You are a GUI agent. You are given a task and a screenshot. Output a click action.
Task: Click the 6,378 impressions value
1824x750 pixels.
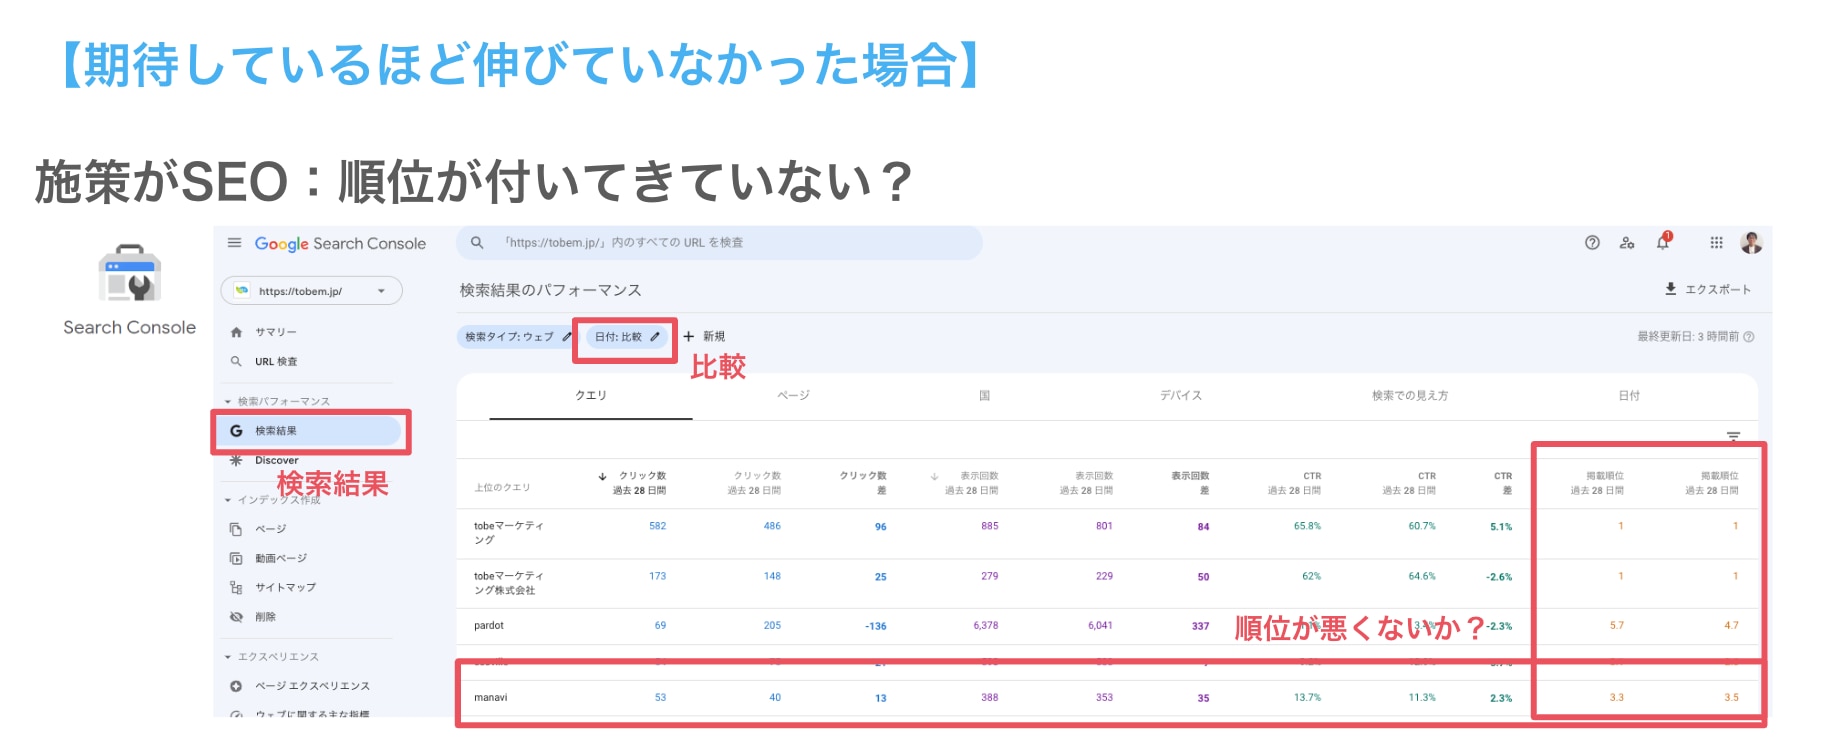[986, 626]
